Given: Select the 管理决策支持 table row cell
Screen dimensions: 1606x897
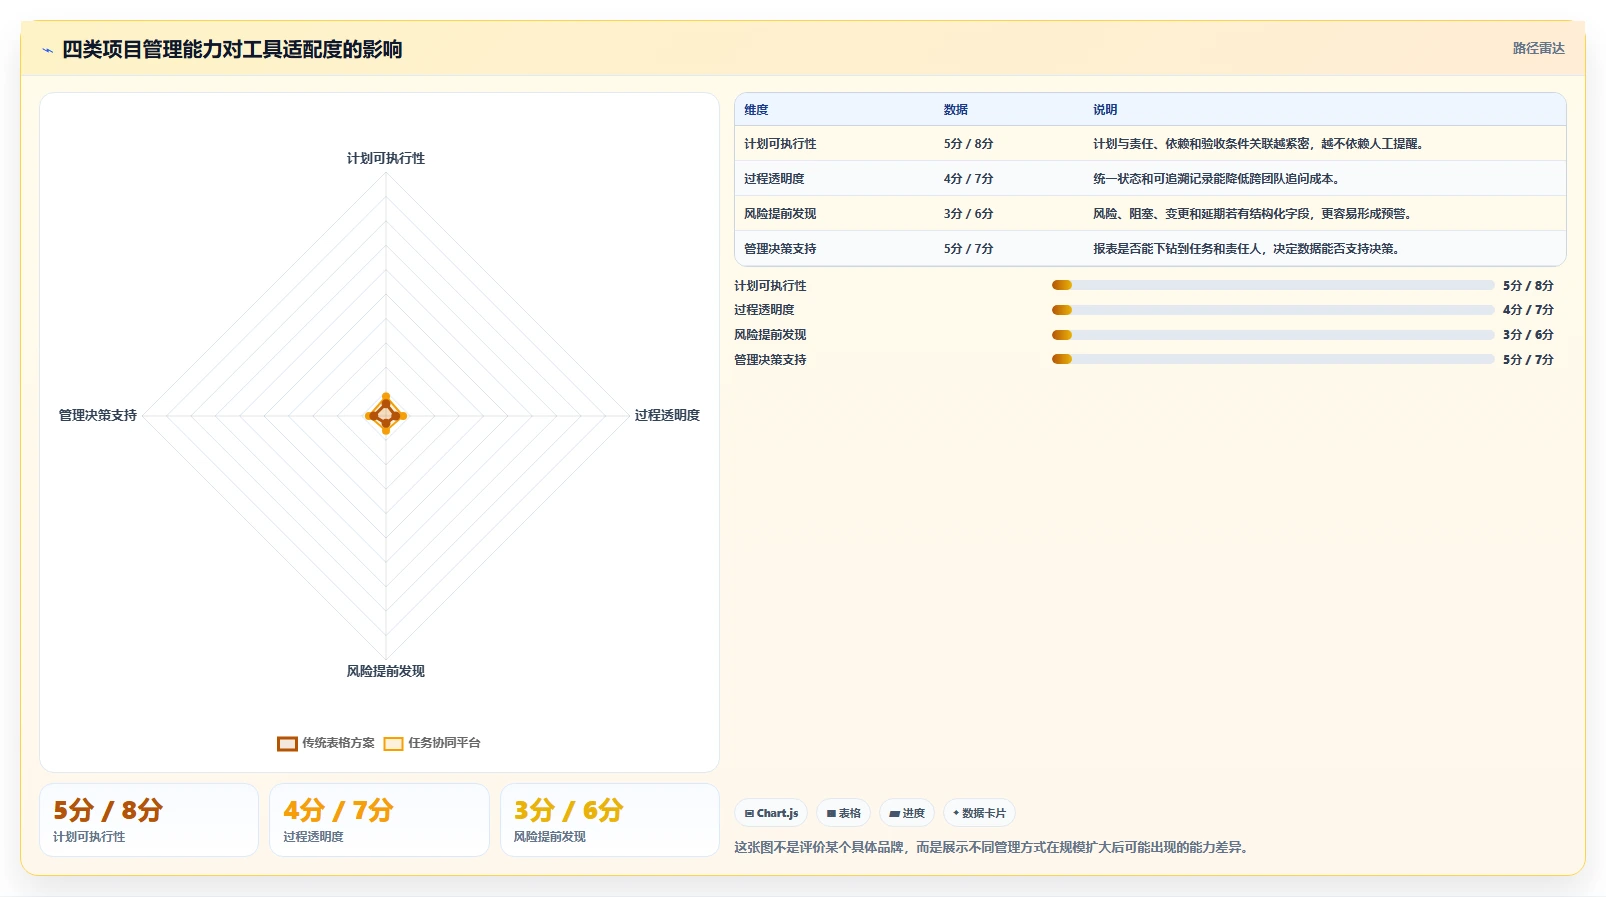Looking at the screenshot, I should tap(780, 249).
